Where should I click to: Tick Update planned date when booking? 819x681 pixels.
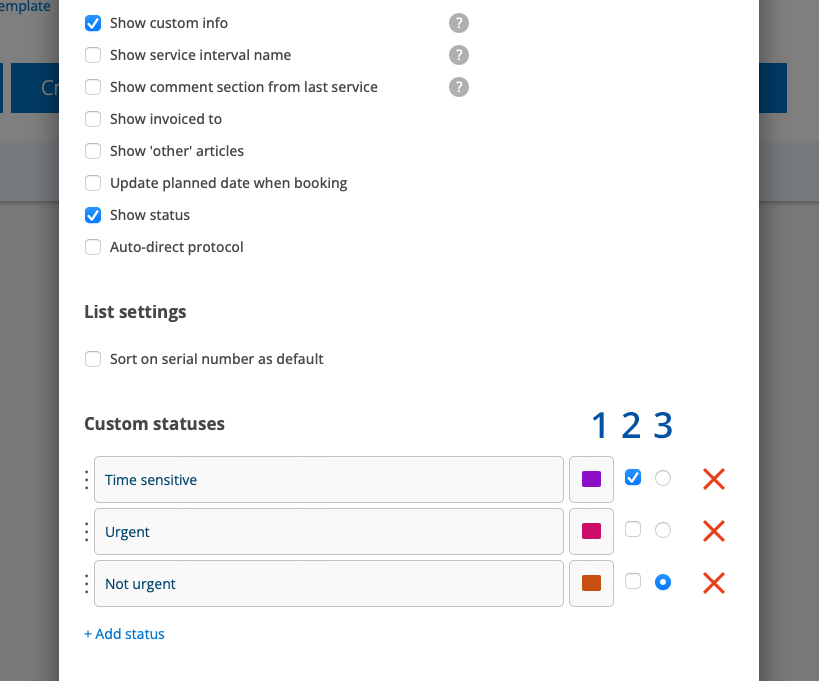[93, 183]
